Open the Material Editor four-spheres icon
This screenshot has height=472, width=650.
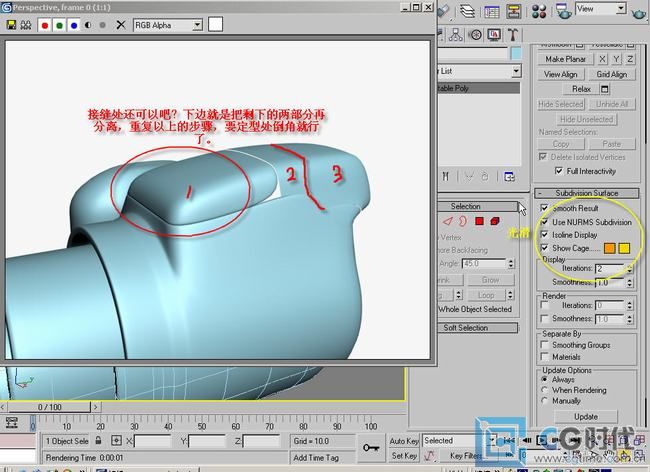pos(539,11)
